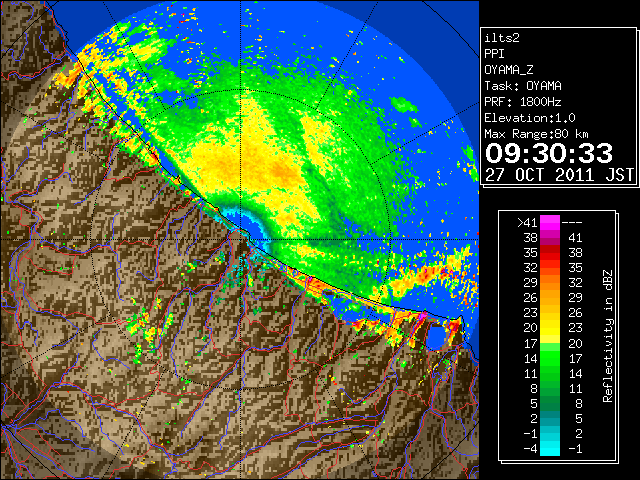
Task: Pick the teal 2–5 dBZ swatch
Action: (550, 419)
